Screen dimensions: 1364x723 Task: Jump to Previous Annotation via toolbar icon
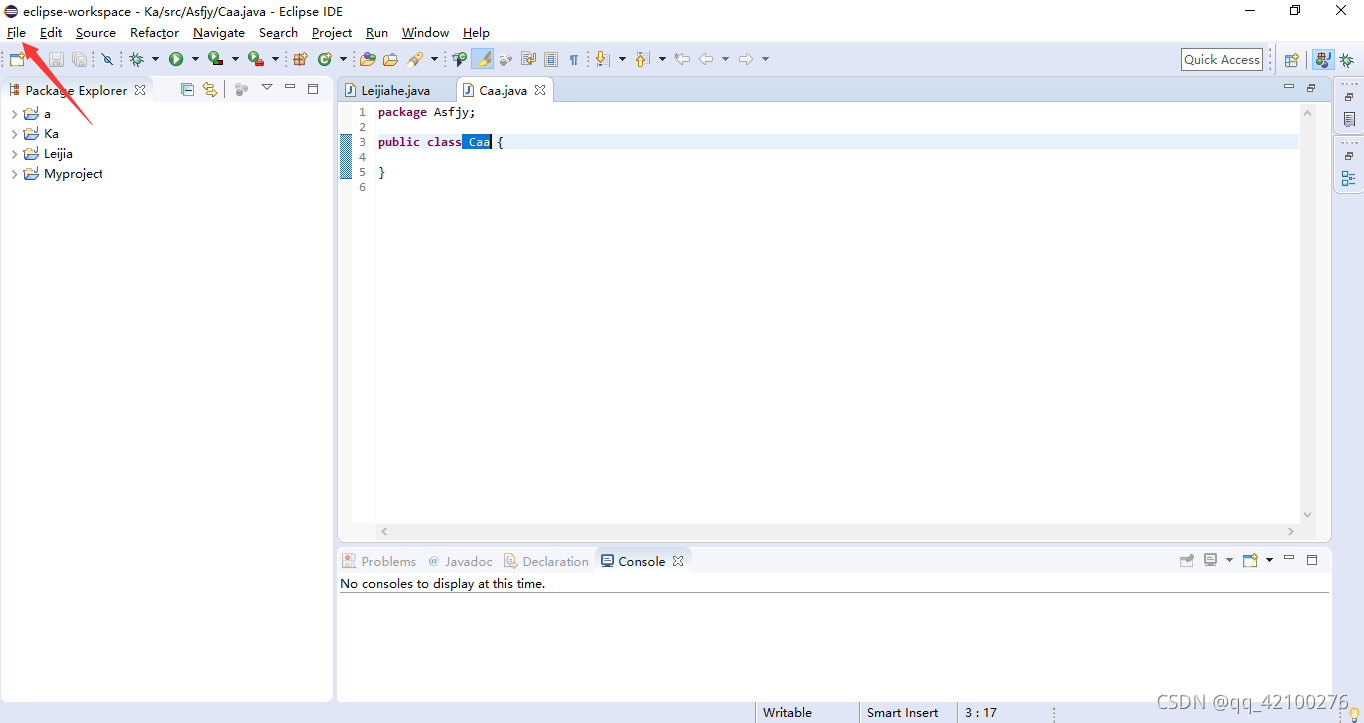[x=641, y=59]
